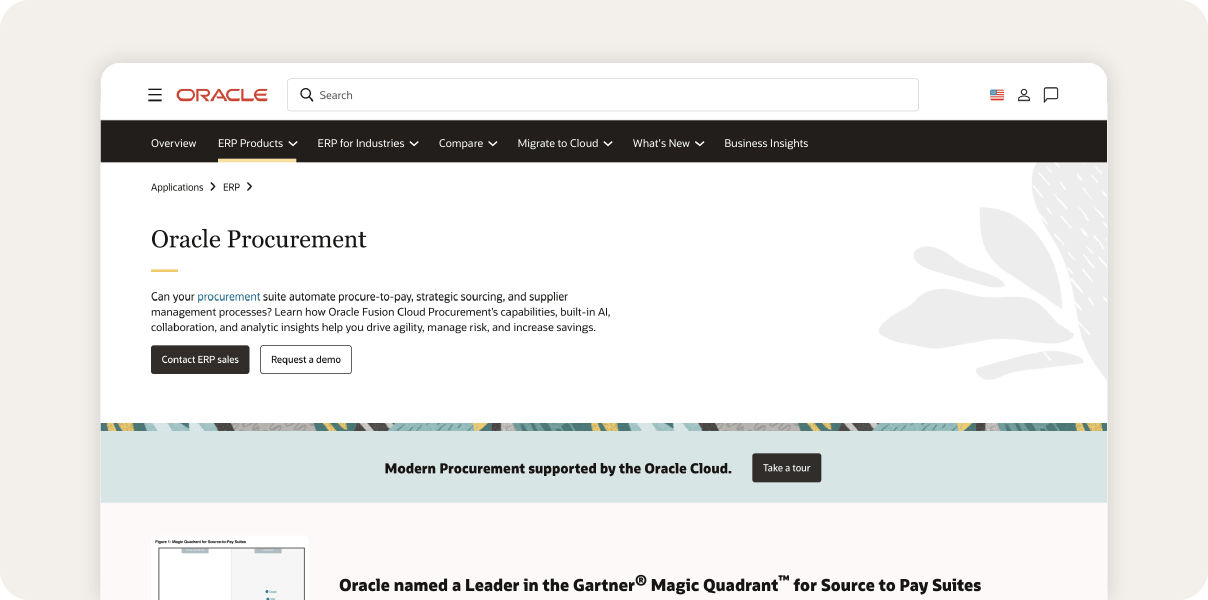1208x600 pixels.
Task: Click the Request a demo button
Action: [x=306, y=359]
